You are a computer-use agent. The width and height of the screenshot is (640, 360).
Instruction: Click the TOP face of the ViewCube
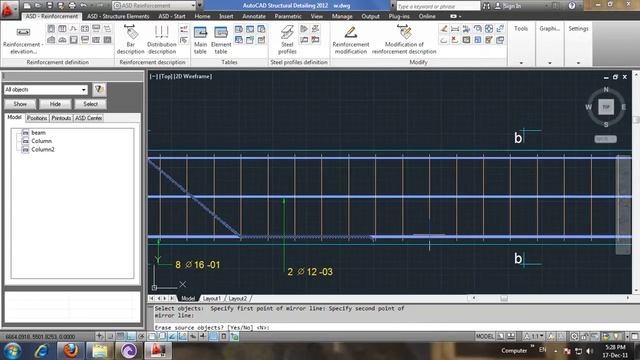click(x=606, y=107)
